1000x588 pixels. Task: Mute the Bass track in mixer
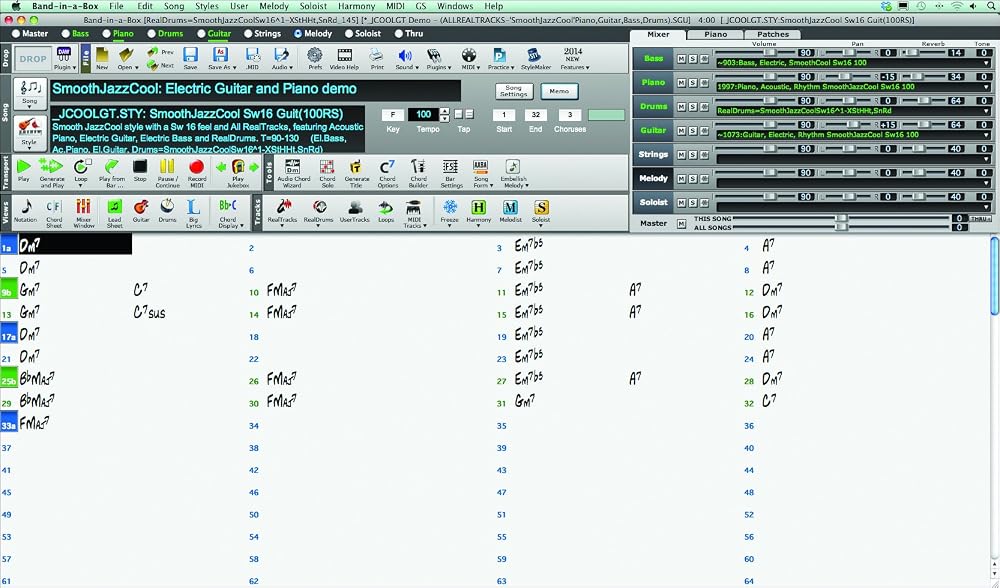coord(681,59)
